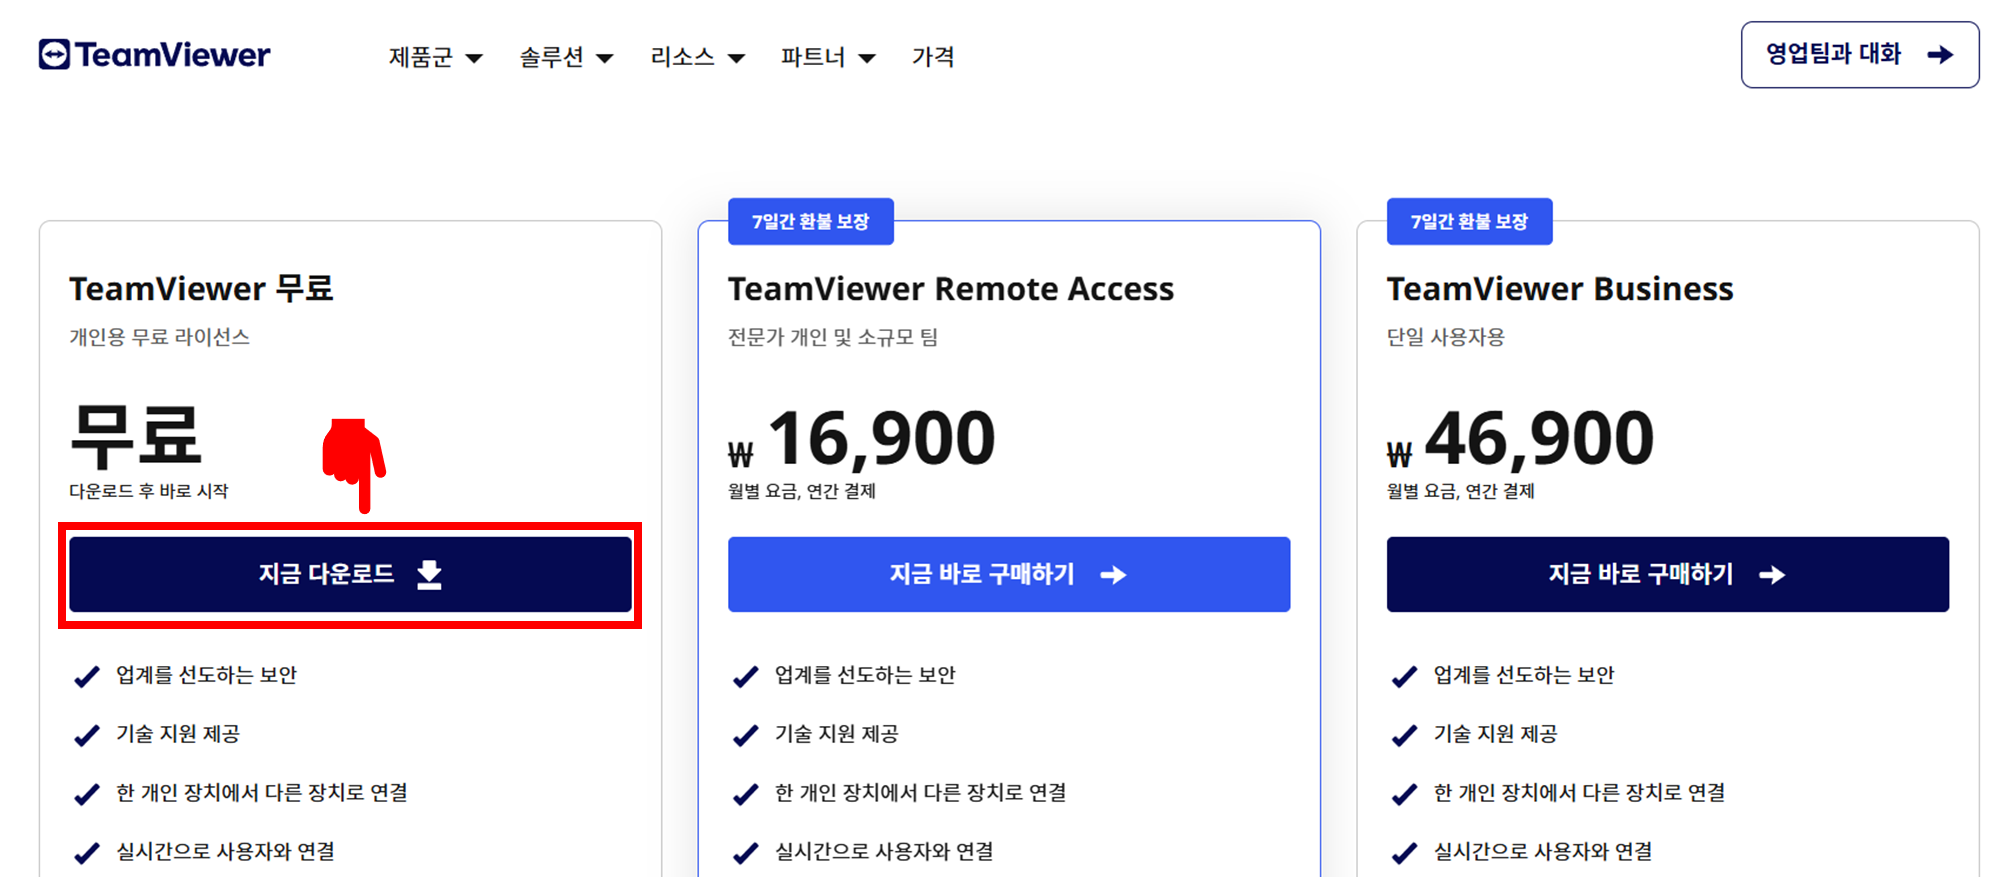Select the TeamViewer Remote Access title

(x=951, y=288)
